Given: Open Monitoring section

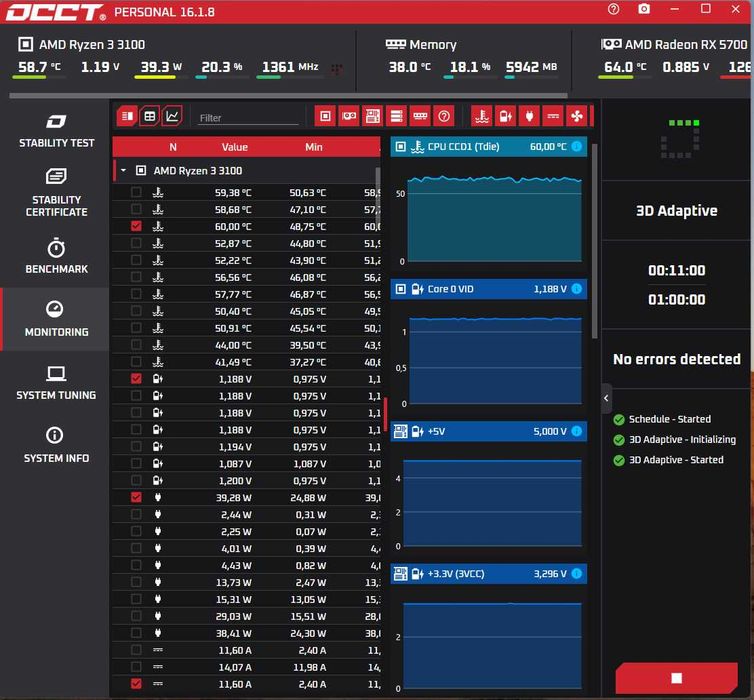Looking at the screenshot, I should click(x=56, y=319).
